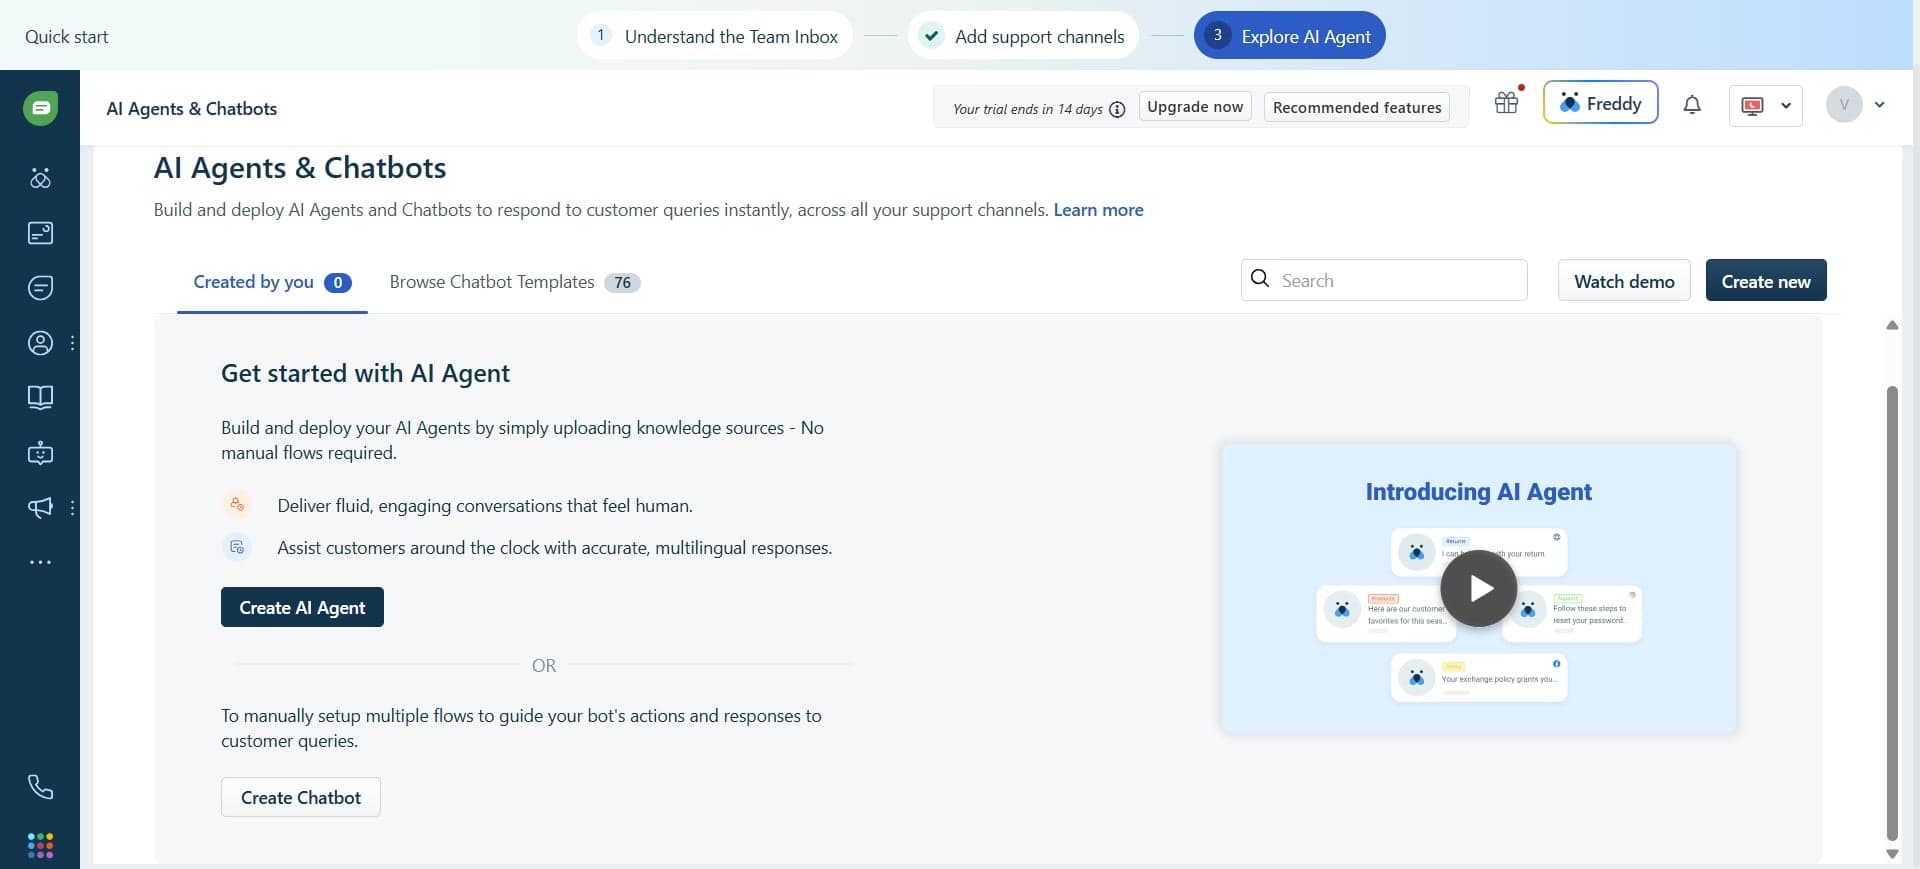Screen dimensions: 1920x869
Task: Open the Freddy assistant button
Action: (1601, 103)
